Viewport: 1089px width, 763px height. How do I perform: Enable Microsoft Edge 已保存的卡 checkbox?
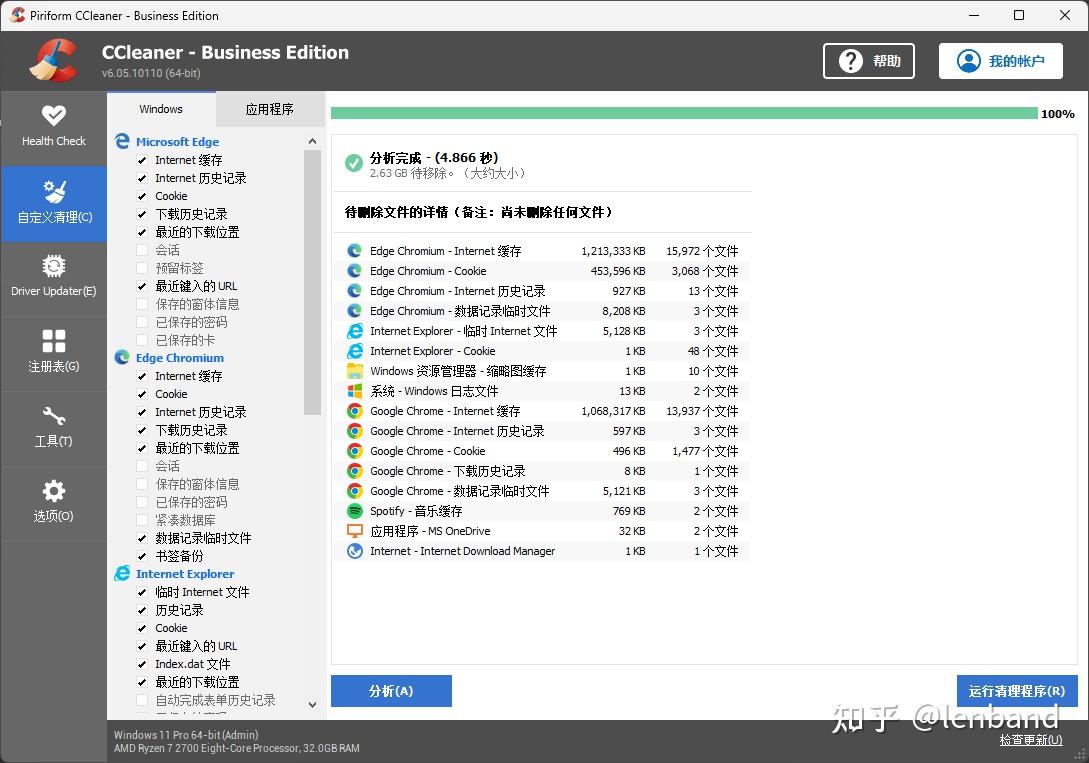point(142,340)
